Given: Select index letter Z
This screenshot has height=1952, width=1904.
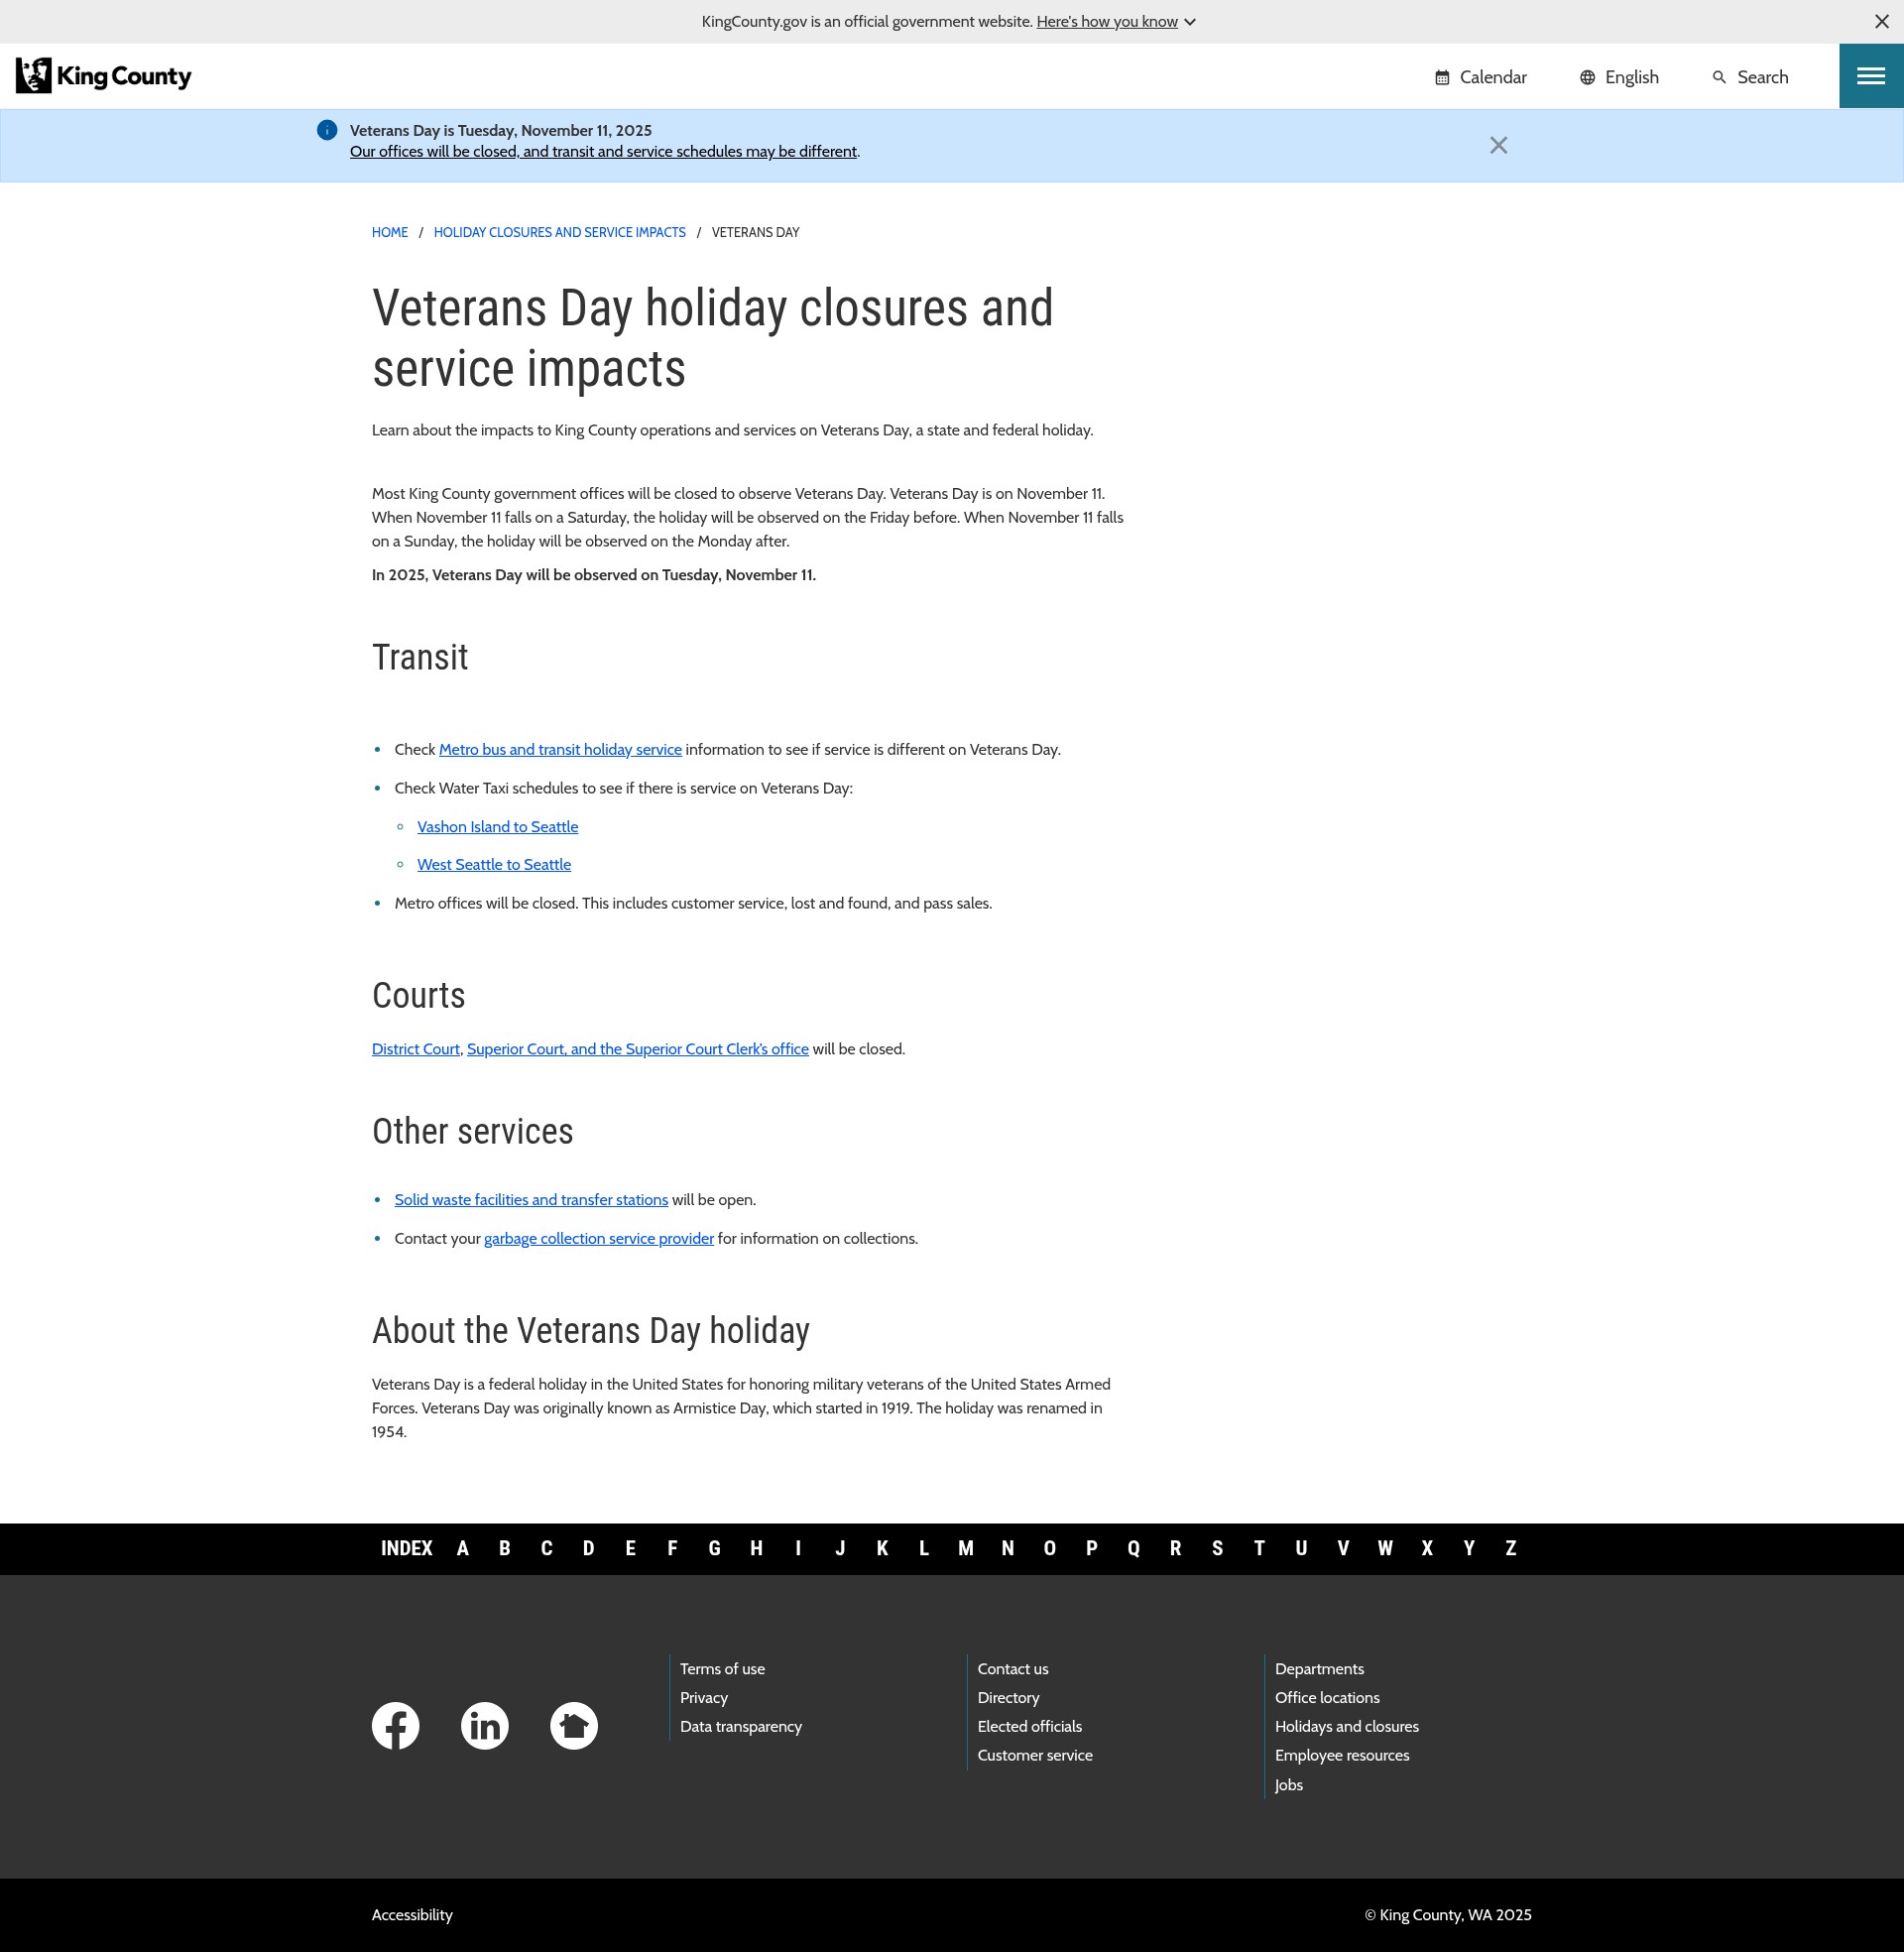Looking at the screenshot, I should pos(1511,1548).
